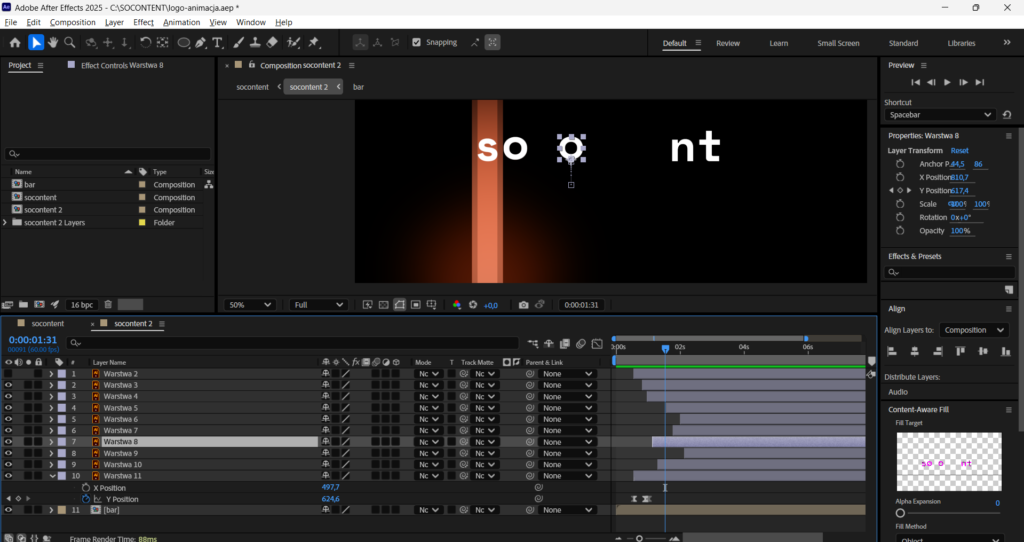This screenshot has height=542, width=1024.
Task: Take a snapshot with camera icon
Action: [523, 305]
